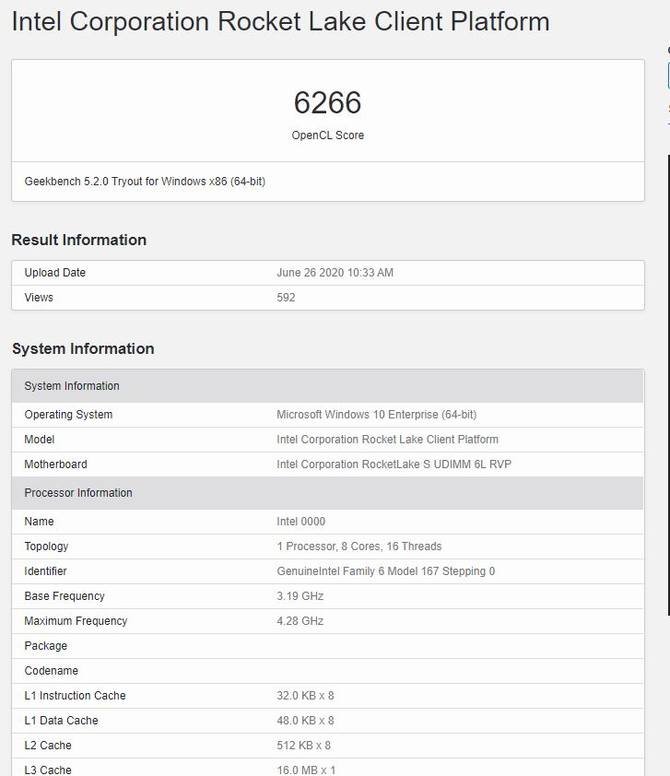
Task: Click the L3 Cache value 16.0 MB x 1
Action: point(305,770)
